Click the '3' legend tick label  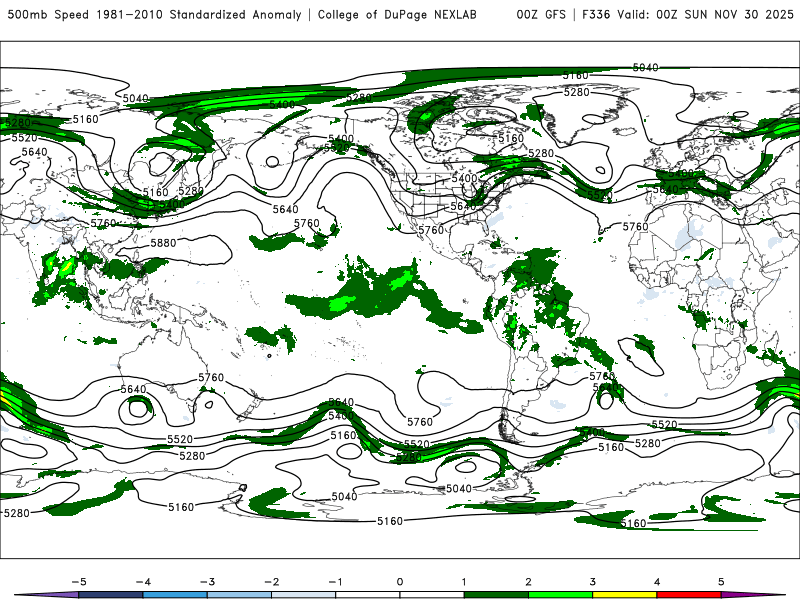(593, 582)
